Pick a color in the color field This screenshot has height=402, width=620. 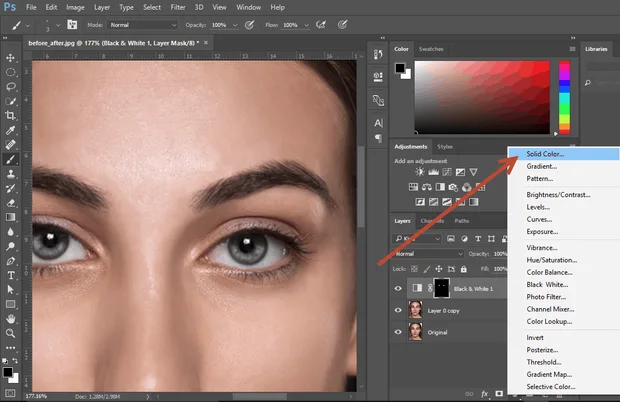click(x=482, y=97)
